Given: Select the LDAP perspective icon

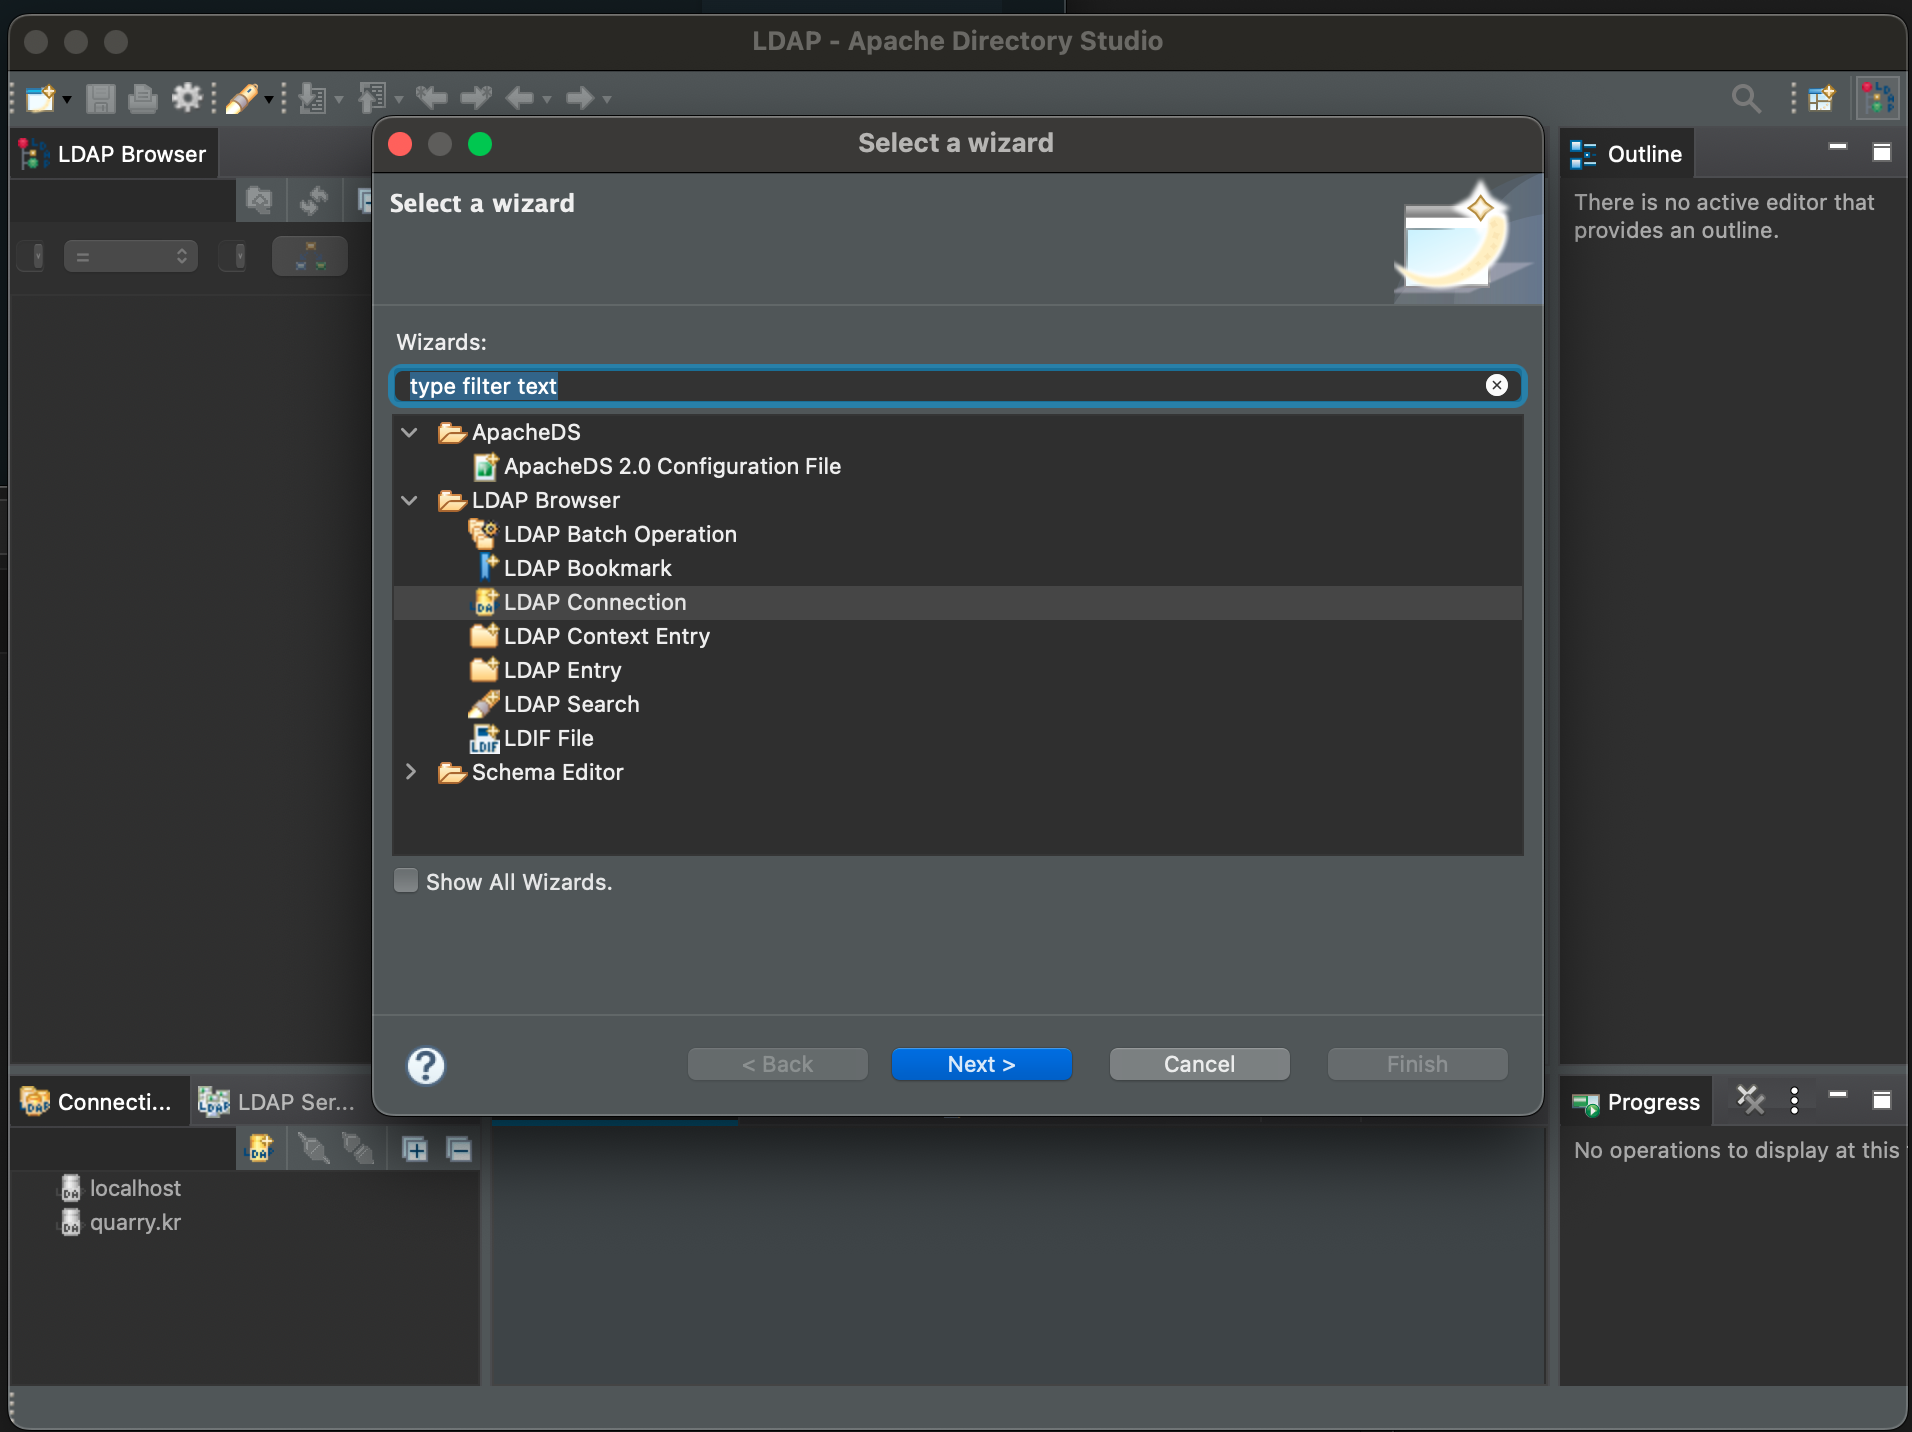Looking at the screenshot, I should point(1877,98).
